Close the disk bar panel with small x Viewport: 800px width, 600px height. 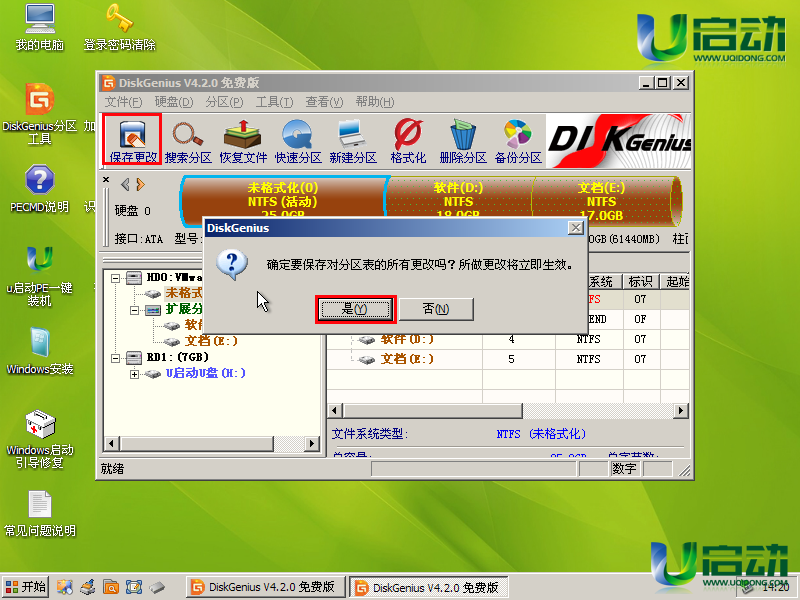(x=106, y=180)
